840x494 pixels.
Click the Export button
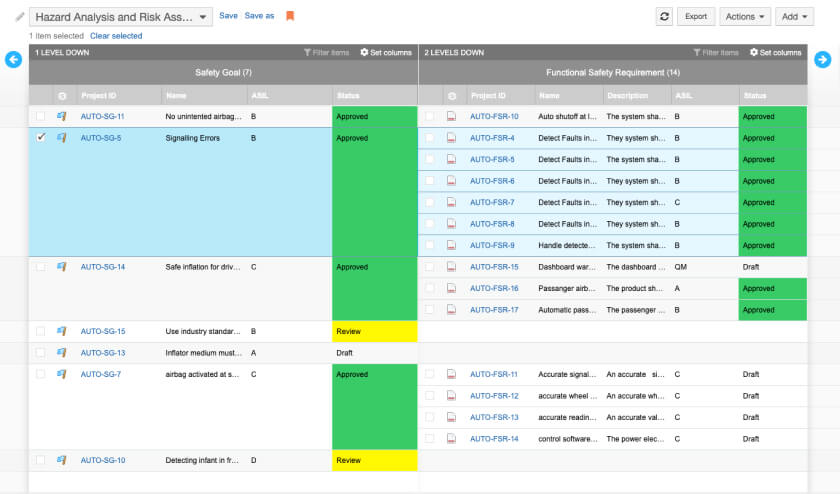click(x=696, y=17)
